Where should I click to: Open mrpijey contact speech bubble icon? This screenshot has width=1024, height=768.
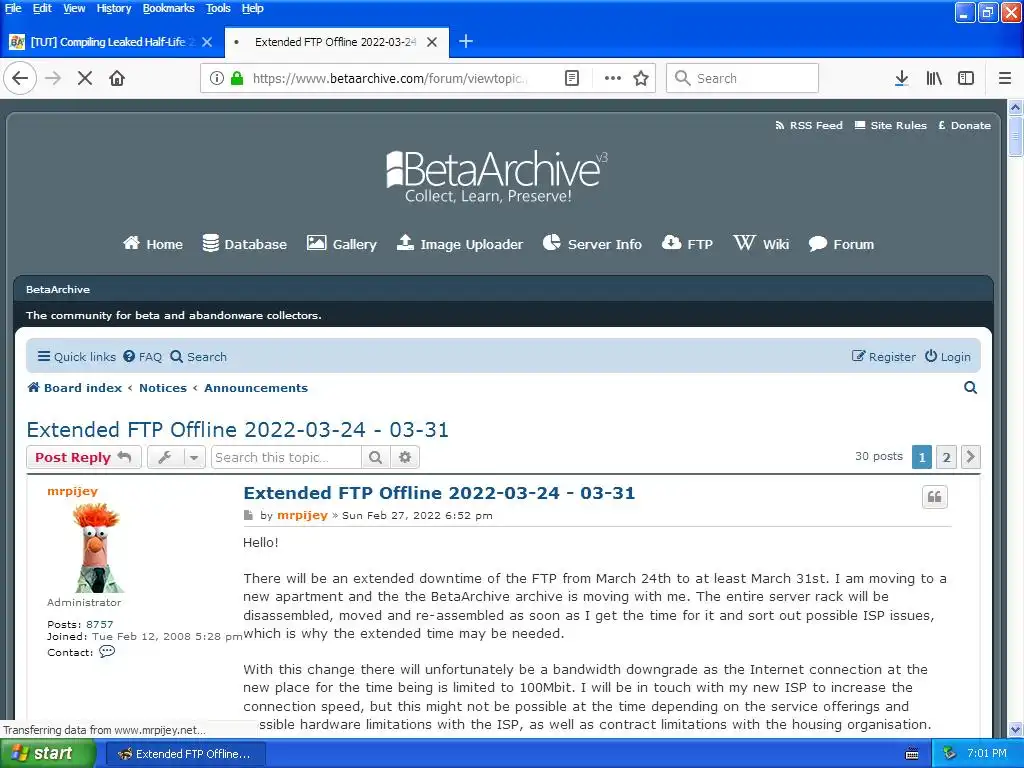[x=106, y=652]
